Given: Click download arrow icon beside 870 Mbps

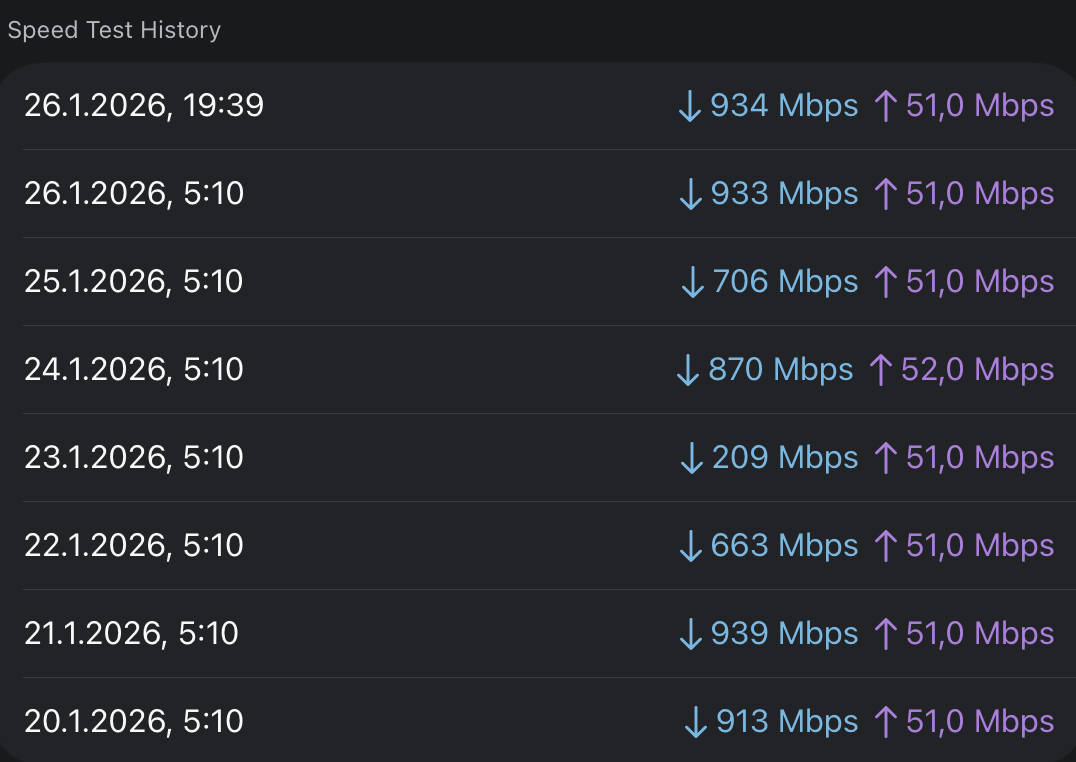Looking at the screenshot, I should pyautogui.click(x=687, y=370).
